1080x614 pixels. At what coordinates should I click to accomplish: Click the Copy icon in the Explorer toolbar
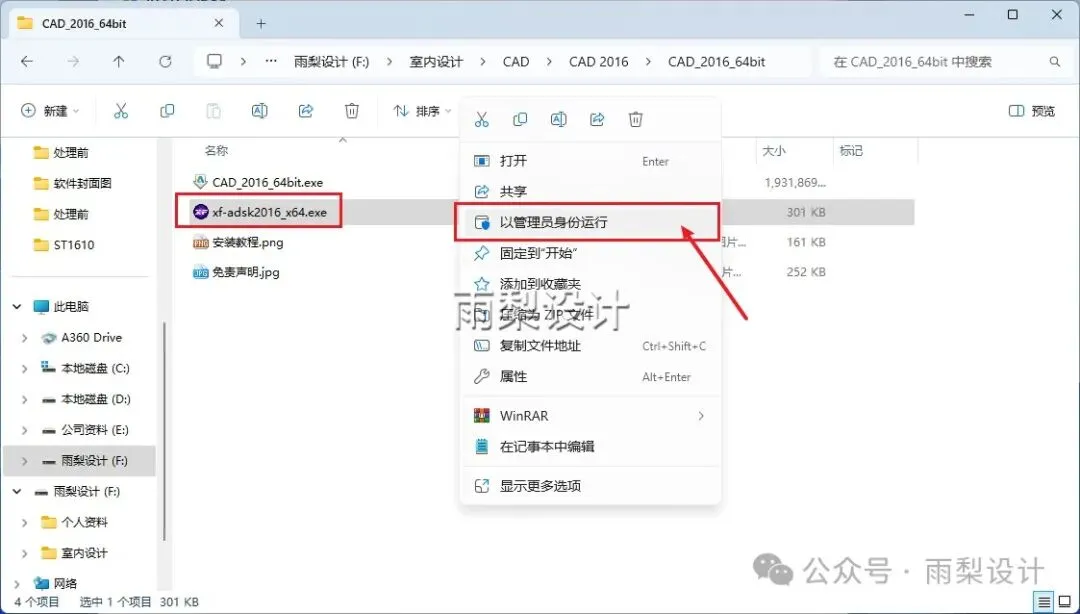coord(167,111)
